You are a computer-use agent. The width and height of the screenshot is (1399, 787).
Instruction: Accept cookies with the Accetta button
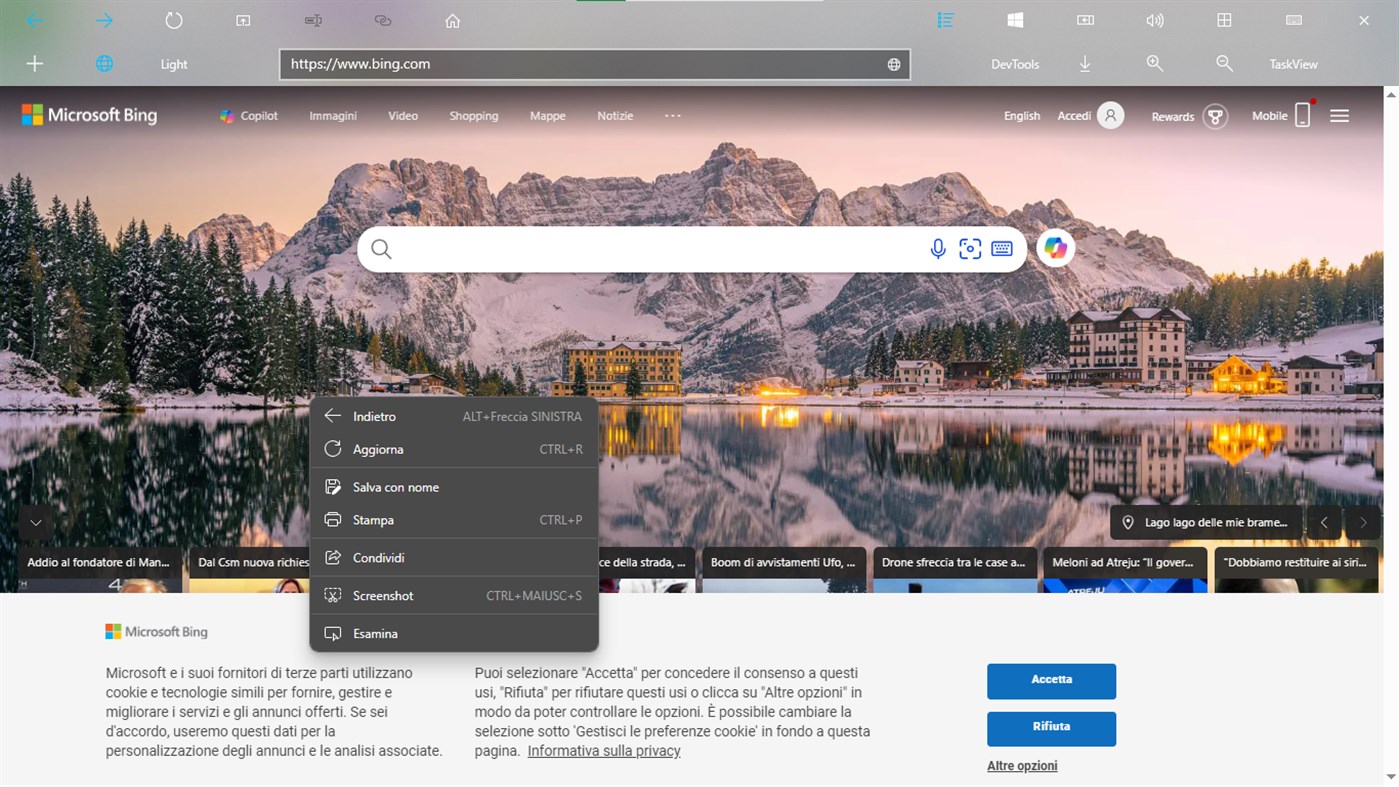pyautogui.click(x=1051, y=681)
